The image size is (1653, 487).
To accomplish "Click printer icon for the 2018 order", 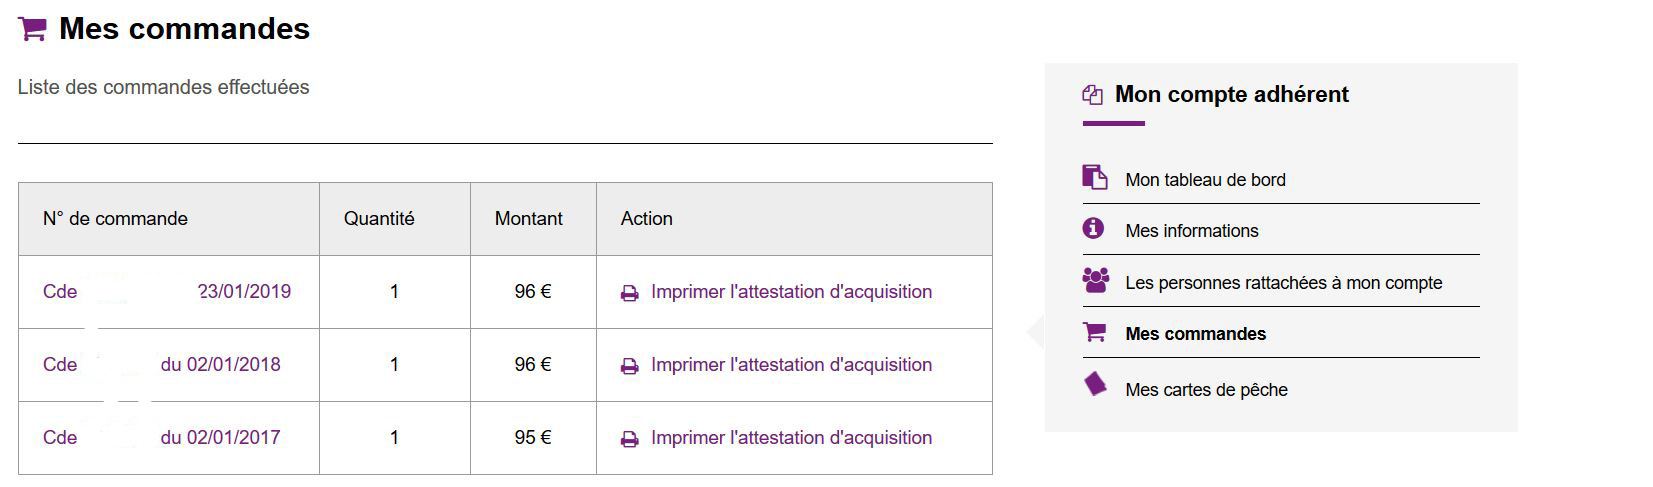I will 629,366.
